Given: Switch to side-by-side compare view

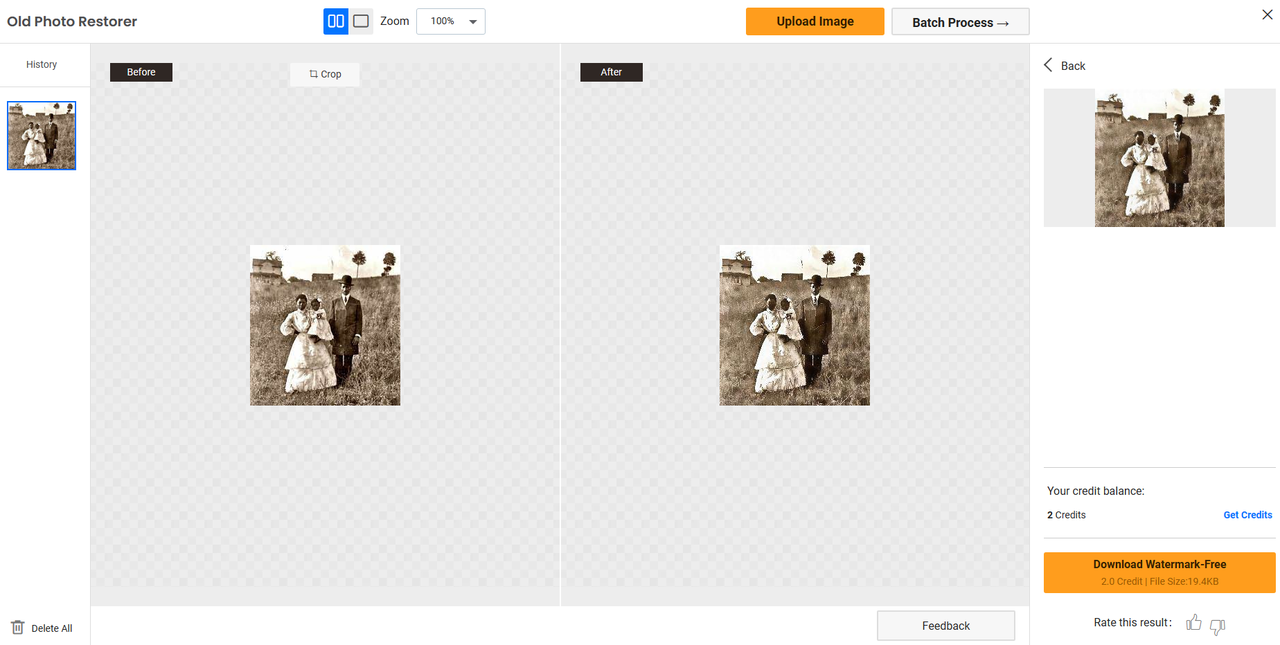Looking at the screenshot, I should click(x=336, y=21).
